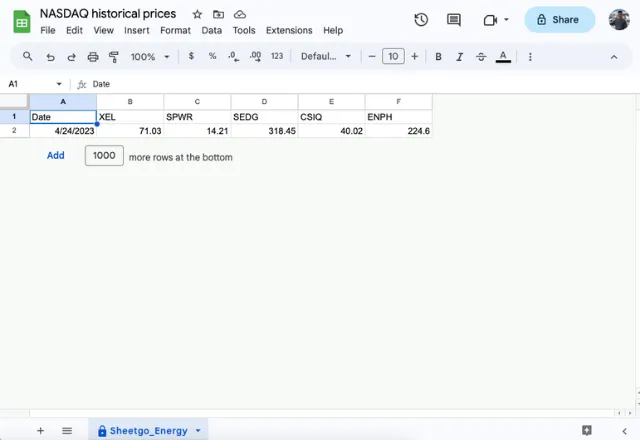Open the Explore icon at bottom right
Image resolution: width=640 pixels, height=440 pixels.
pos(587,430)
